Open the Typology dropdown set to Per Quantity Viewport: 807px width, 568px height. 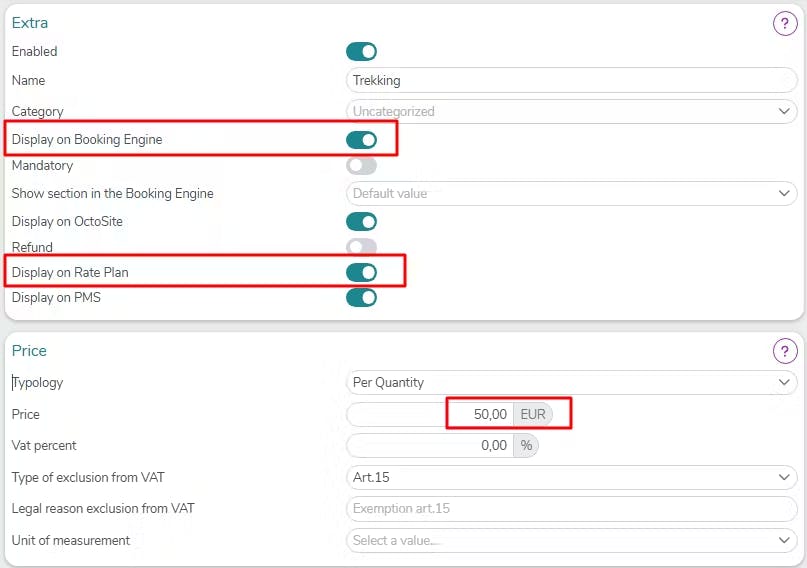pos(571,382)
